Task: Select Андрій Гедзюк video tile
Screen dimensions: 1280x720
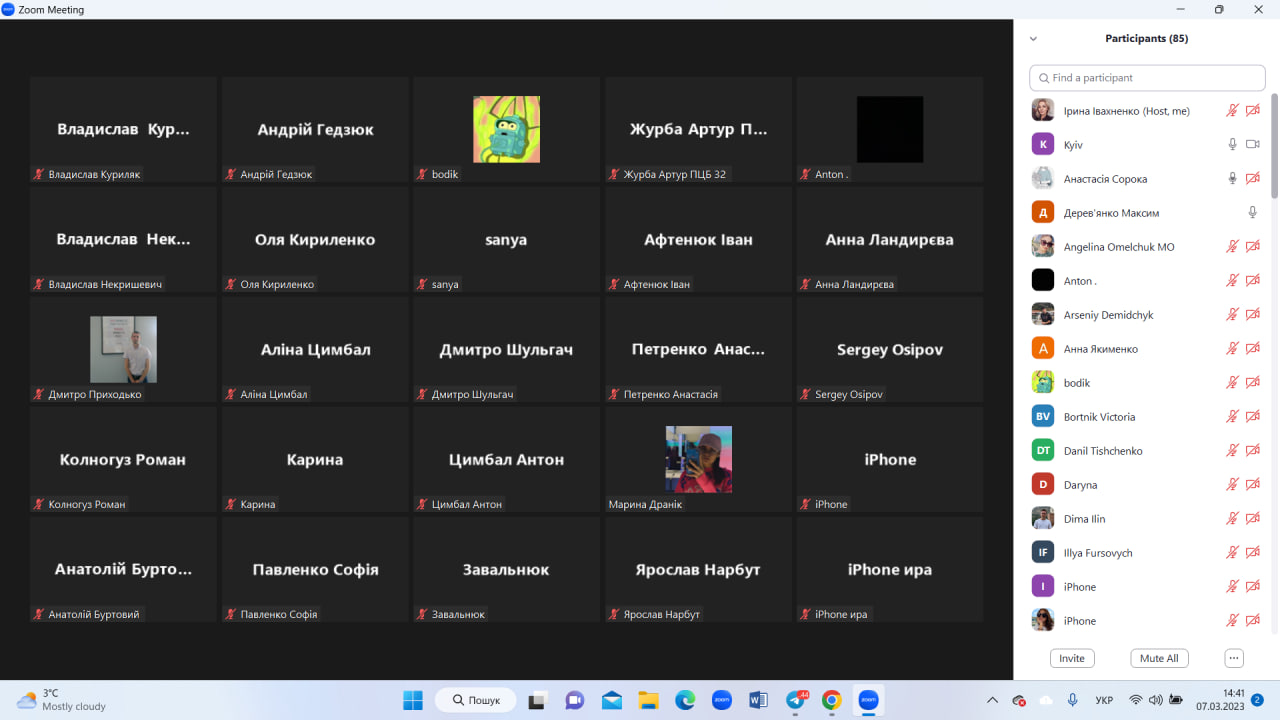Action: [315, 130]
